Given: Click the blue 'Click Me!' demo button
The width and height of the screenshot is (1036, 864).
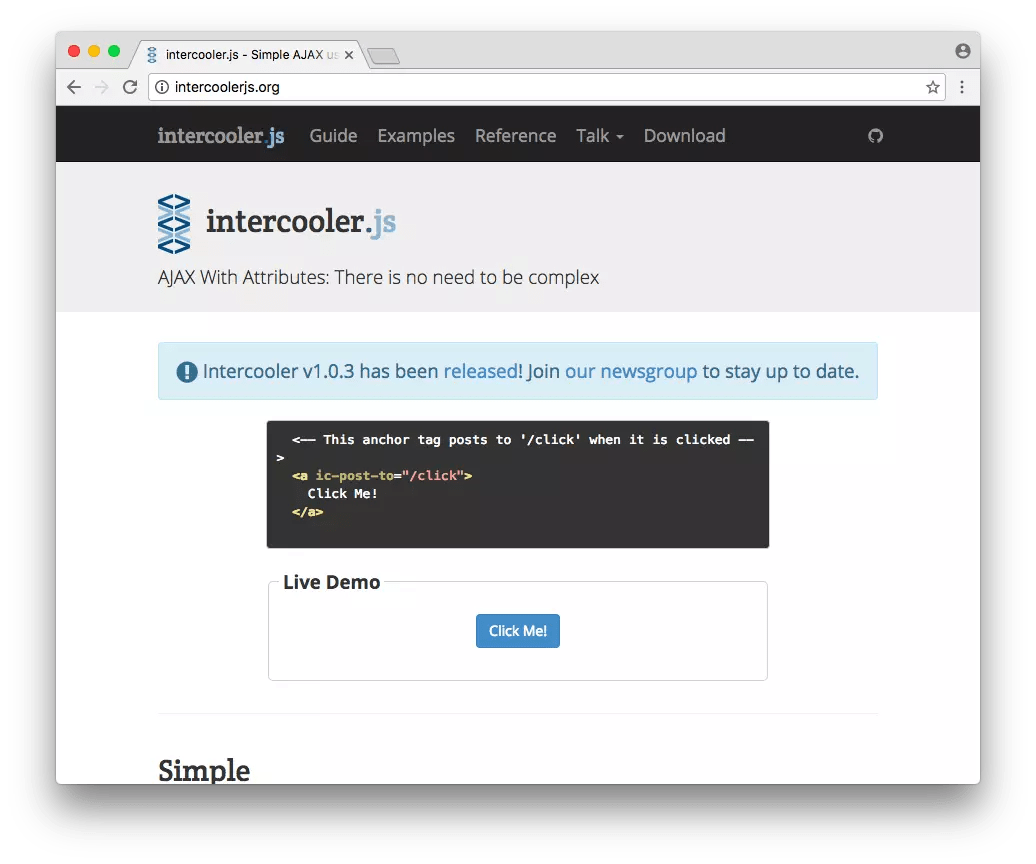Looking at the screenshot, I should (518, 631).
